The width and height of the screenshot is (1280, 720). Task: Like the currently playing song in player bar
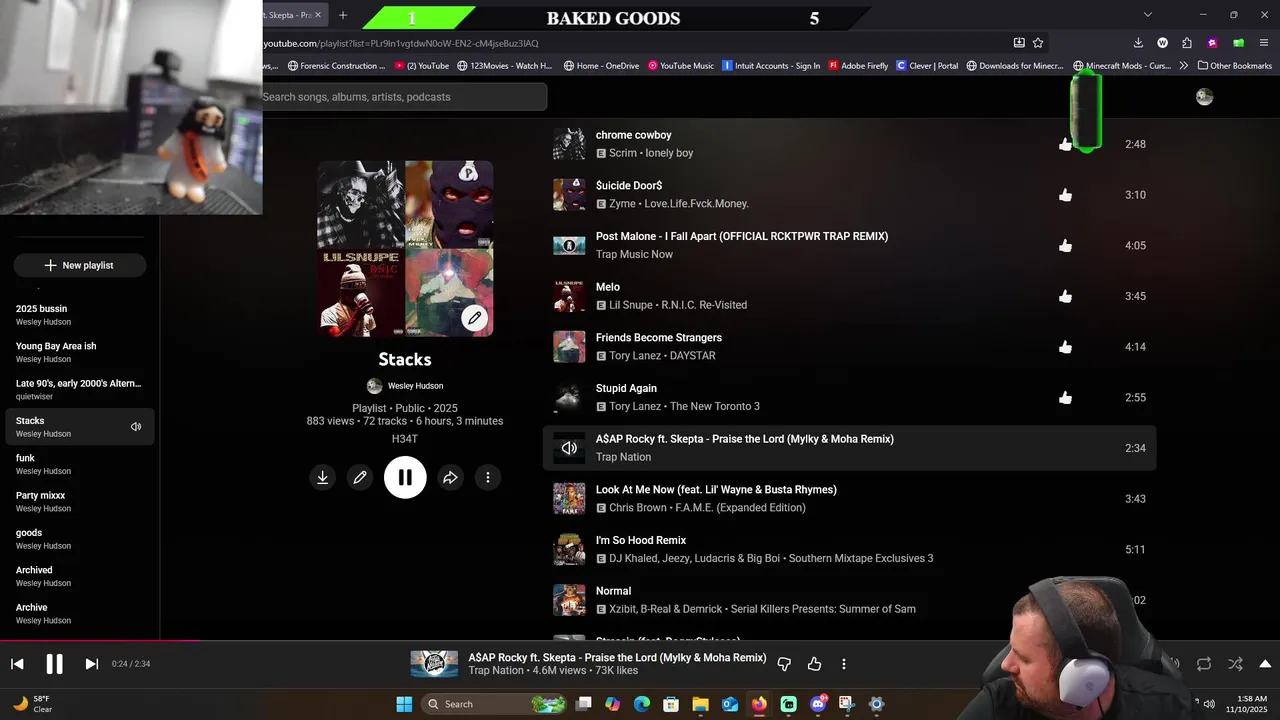(814, 664)
